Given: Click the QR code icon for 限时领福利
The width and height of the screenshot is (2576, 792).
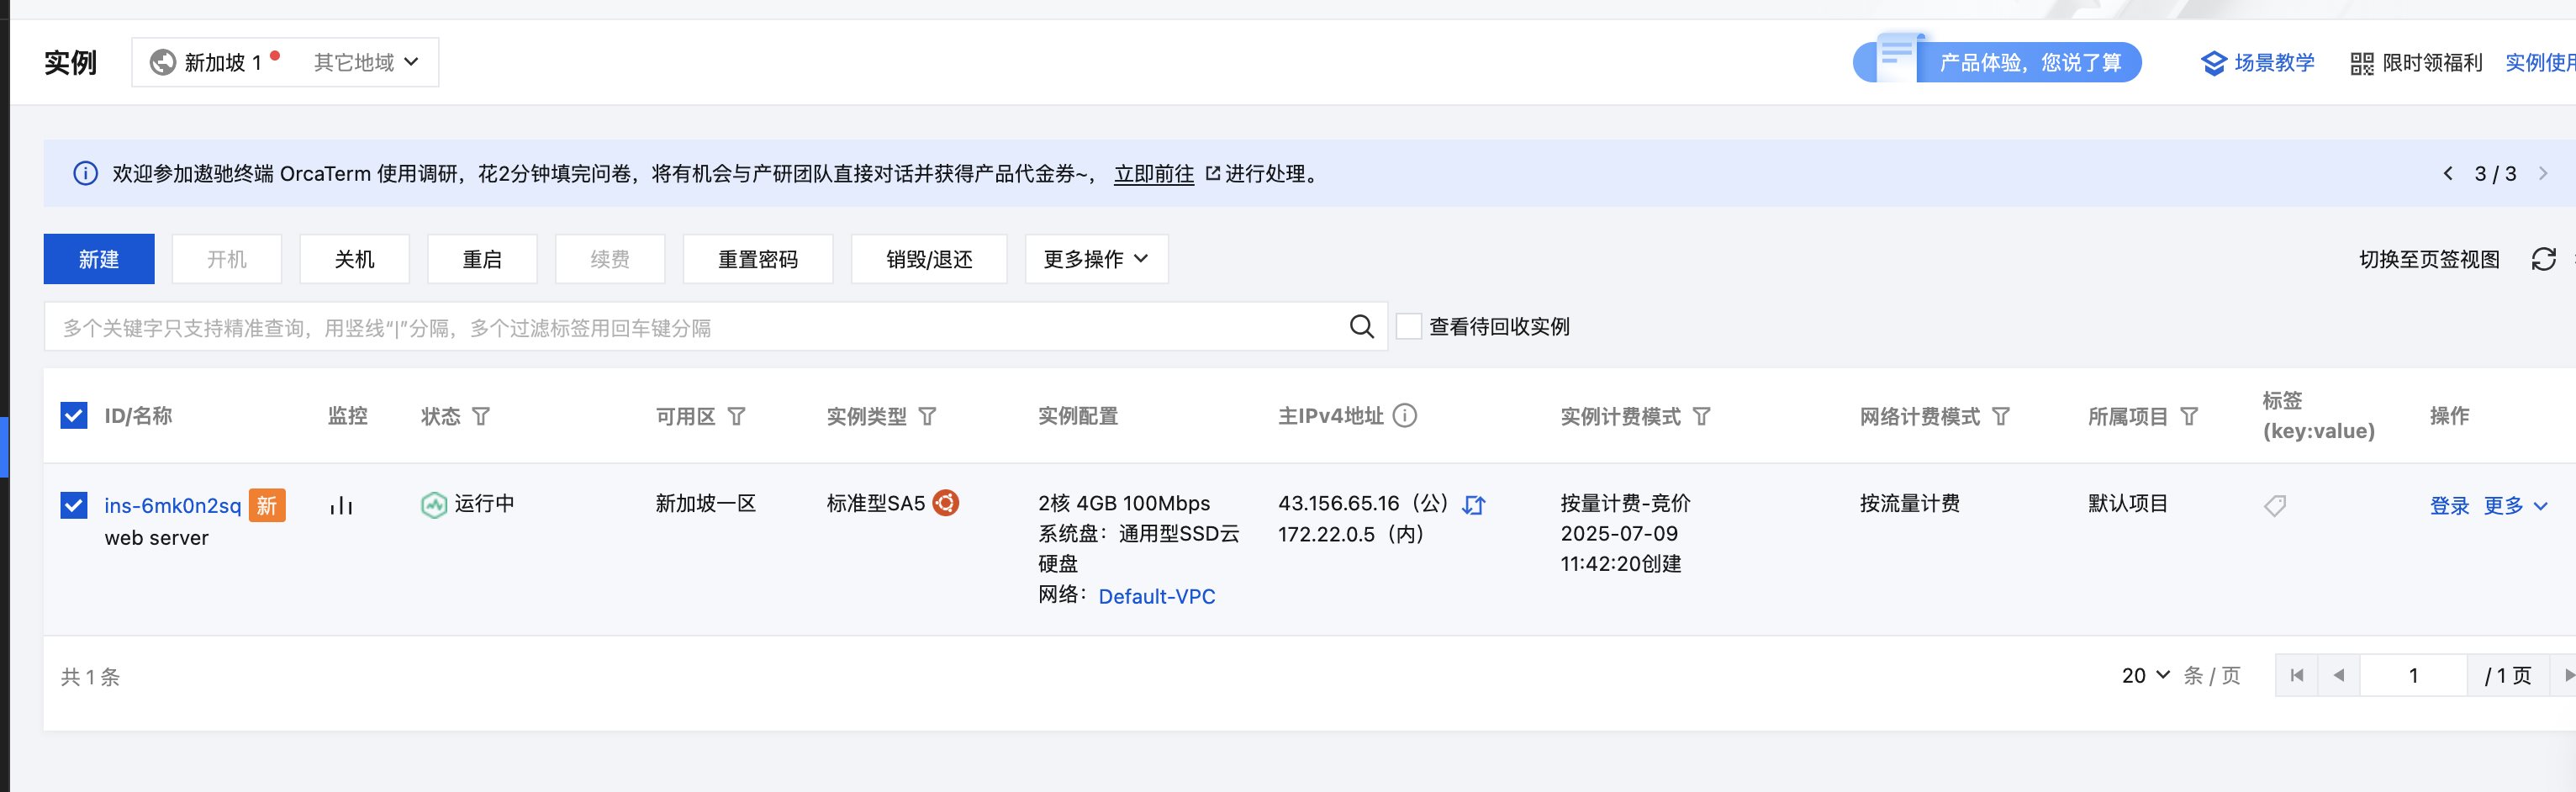Looking at the screenshot, I should click(x=2362, y=64).
